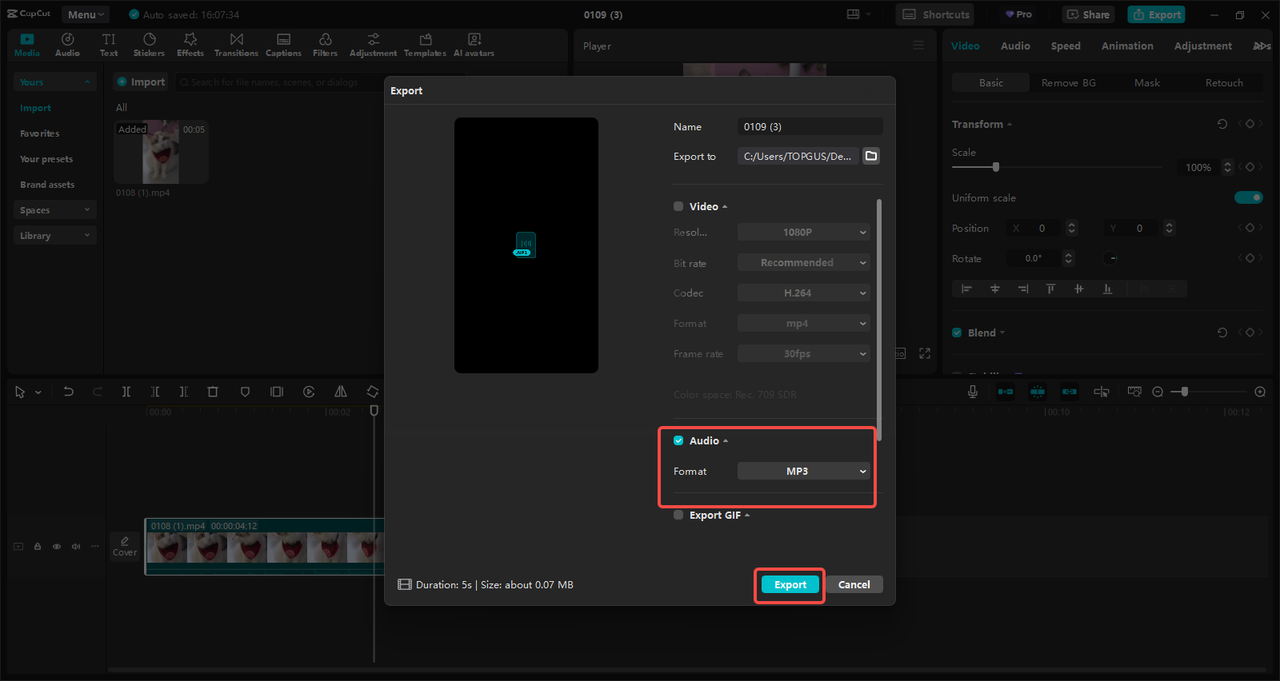Open Brand assets in the sidebar
This screenshot has height=681, width=1280.
(x=47, y=185)
